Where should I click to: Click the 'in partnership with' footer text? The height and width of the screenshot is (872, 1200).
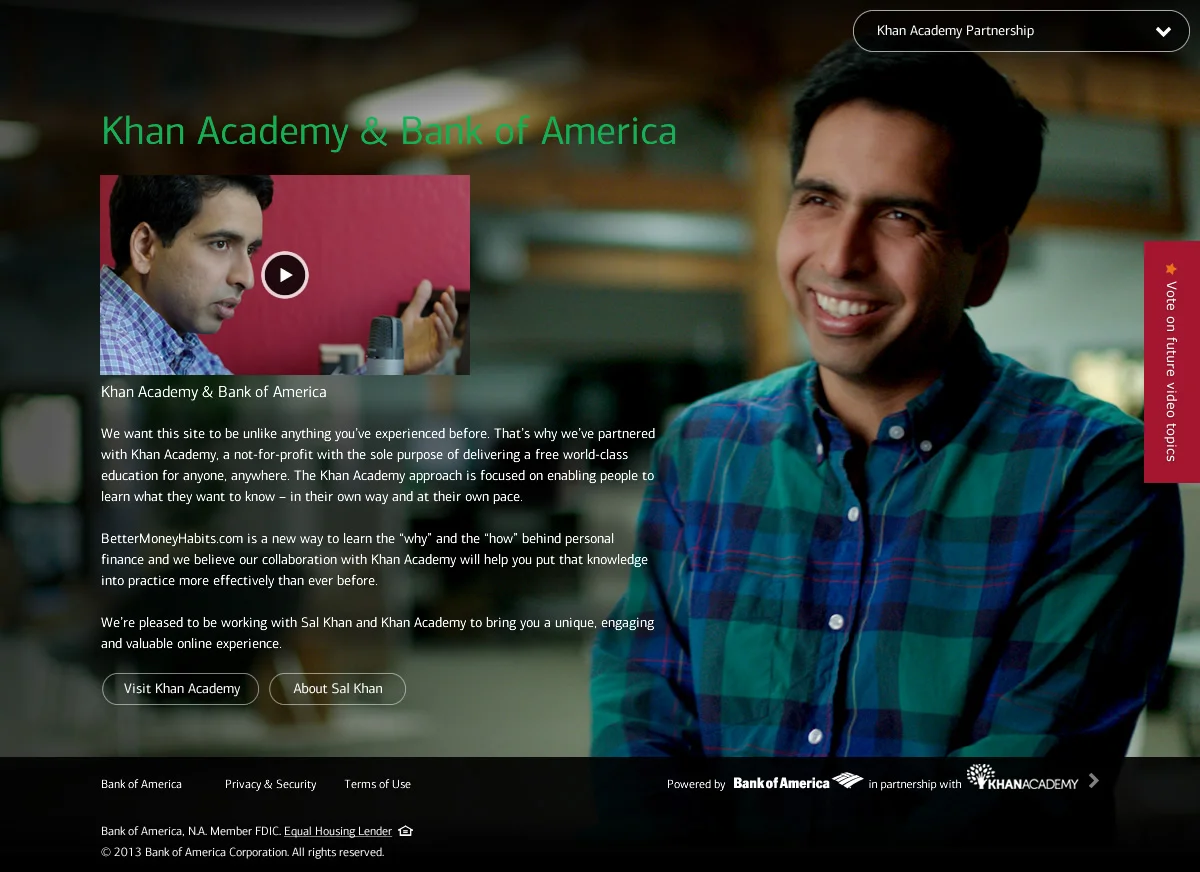click(x=915, y=784)
